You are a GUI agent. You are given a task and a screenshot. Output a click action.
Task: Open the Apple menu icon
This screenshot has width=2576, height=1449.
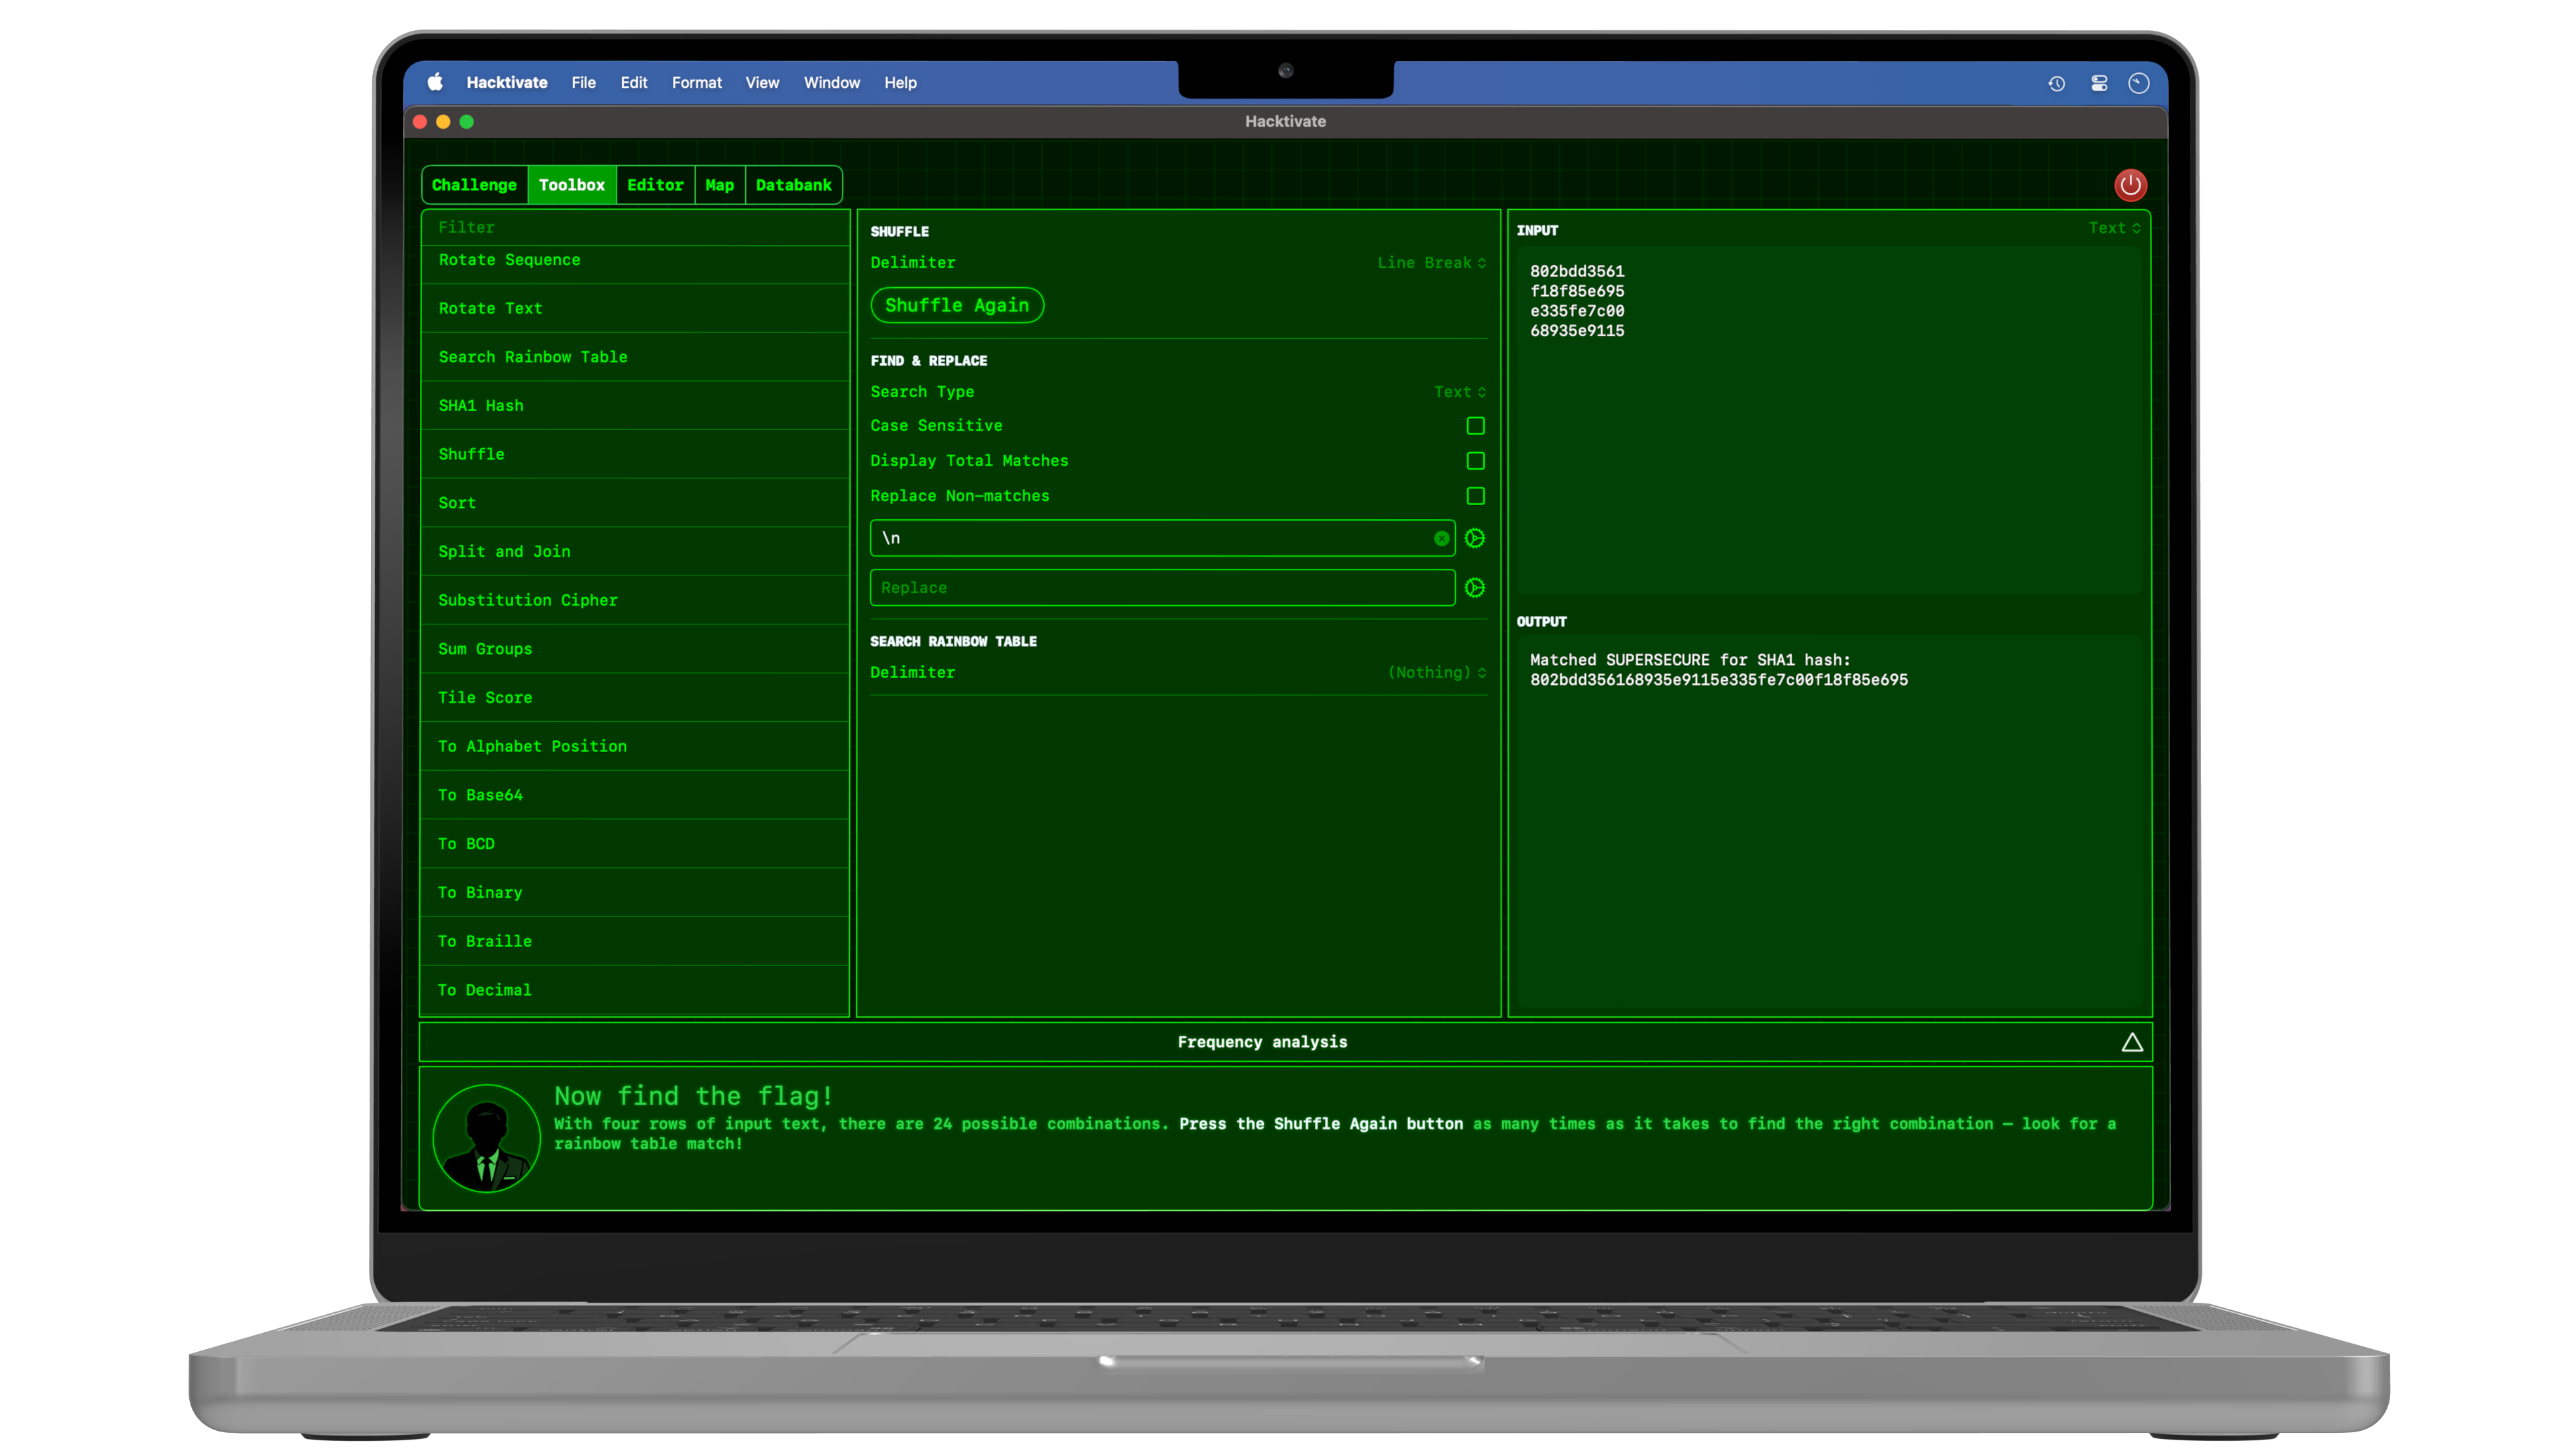[435, 83]
